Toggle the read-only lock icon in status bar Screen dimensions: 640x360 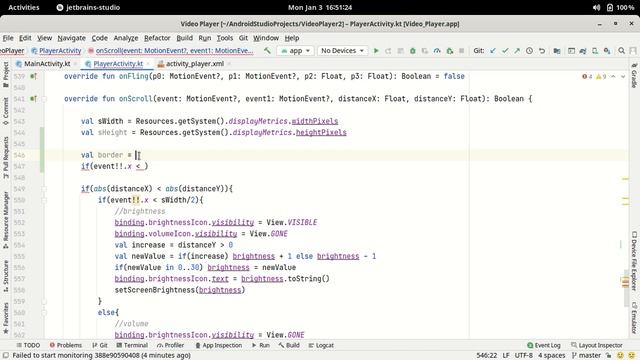click(608, 356)
